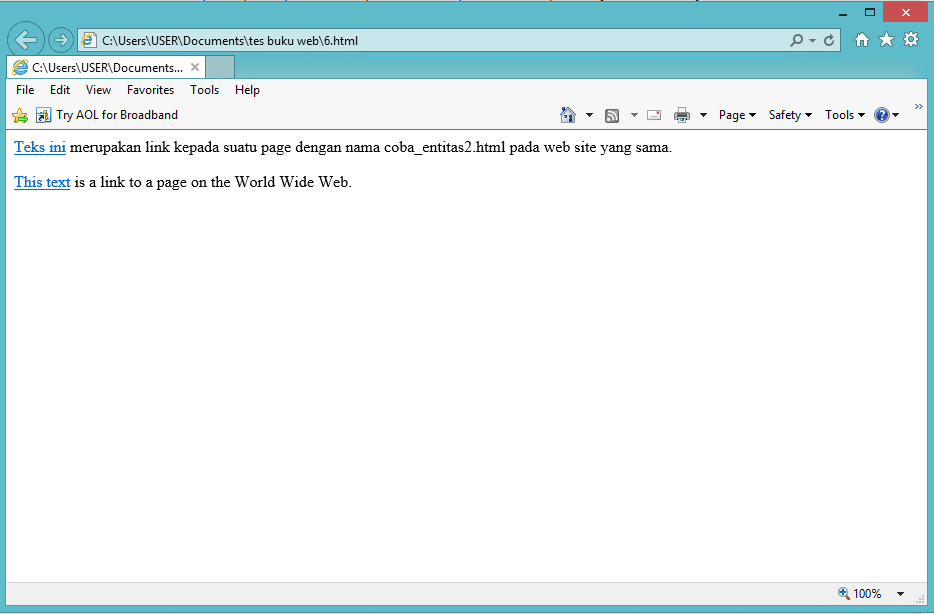Click the Add to Favorites bar star icon
Screen dimensions: 934x614
click(20, 115)
